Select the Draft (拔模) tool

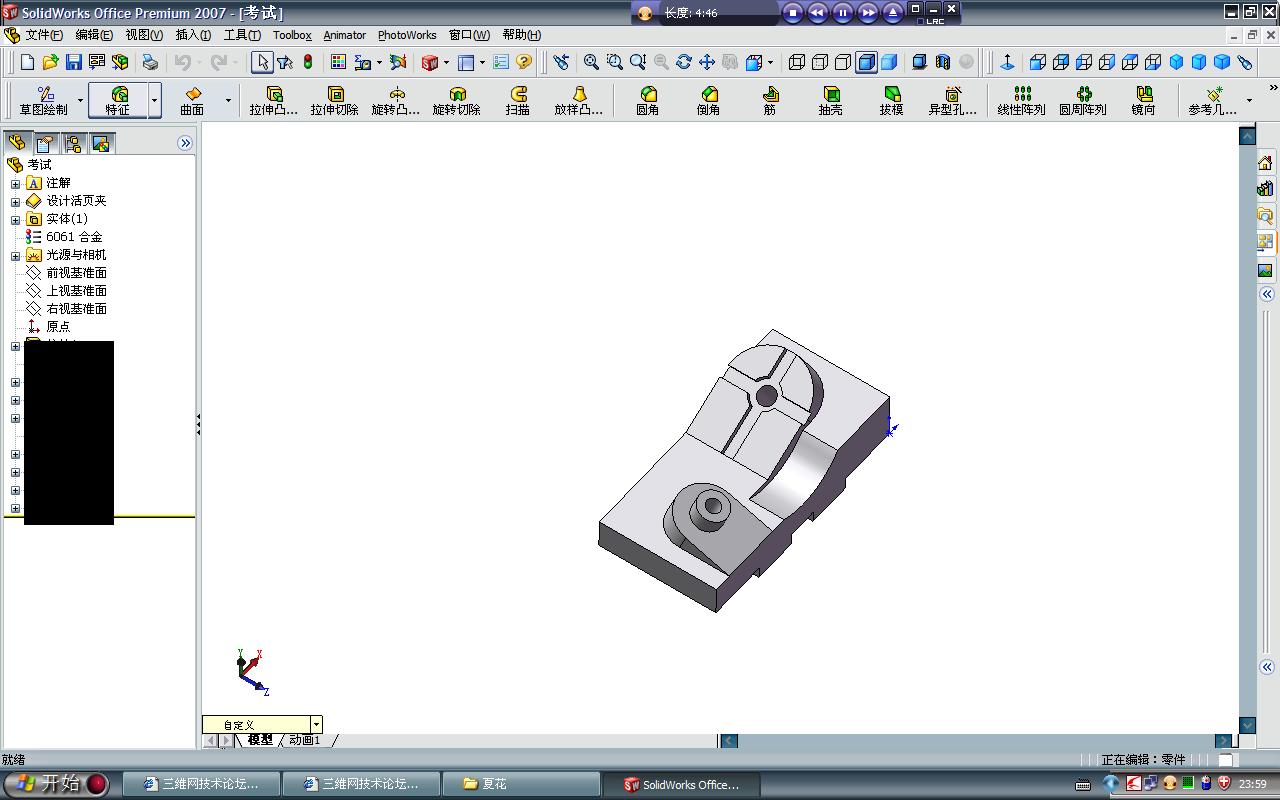892,100
